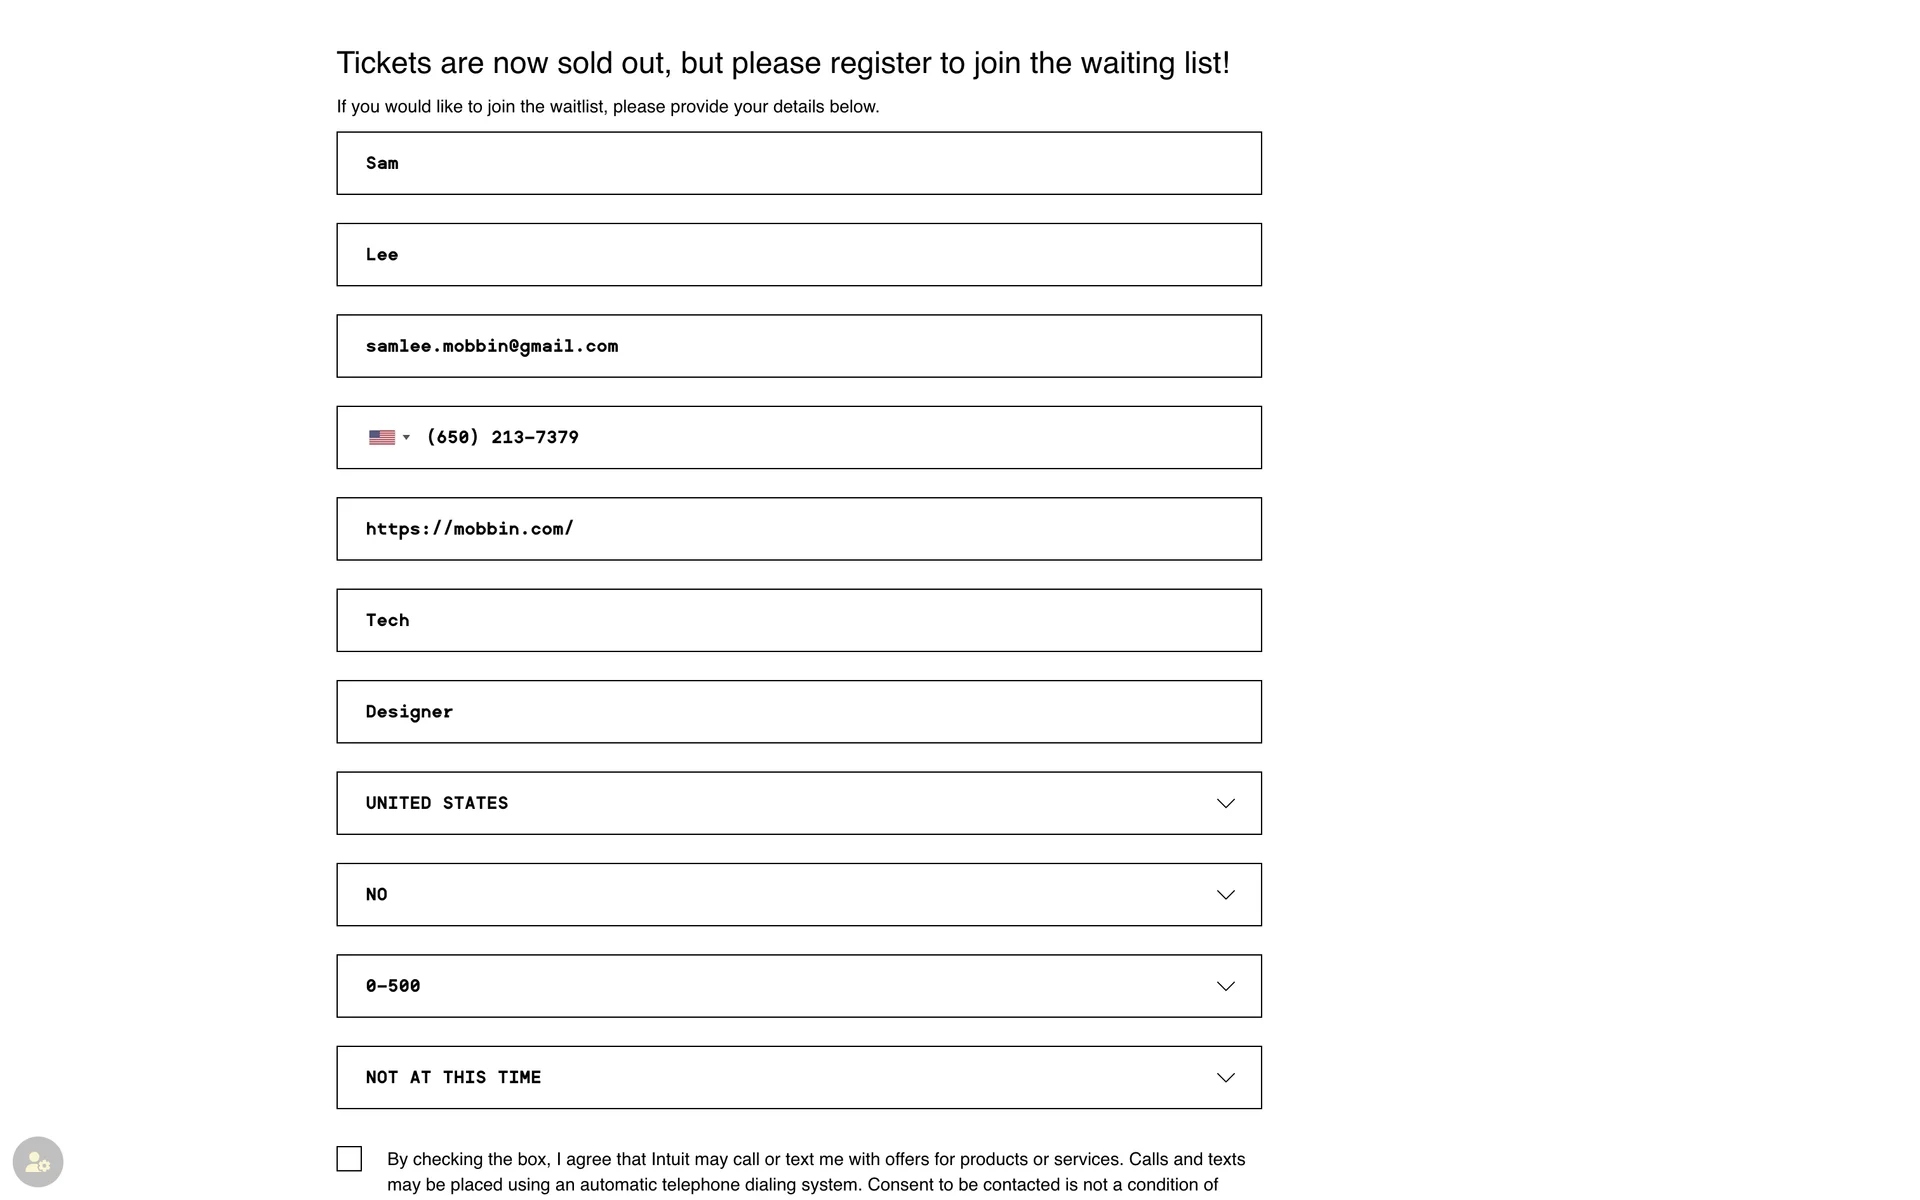Image resolution: width=1920 pixels, height=1200 pixels.
Task: Open the phone country code arrow
Action: point(406,437)
